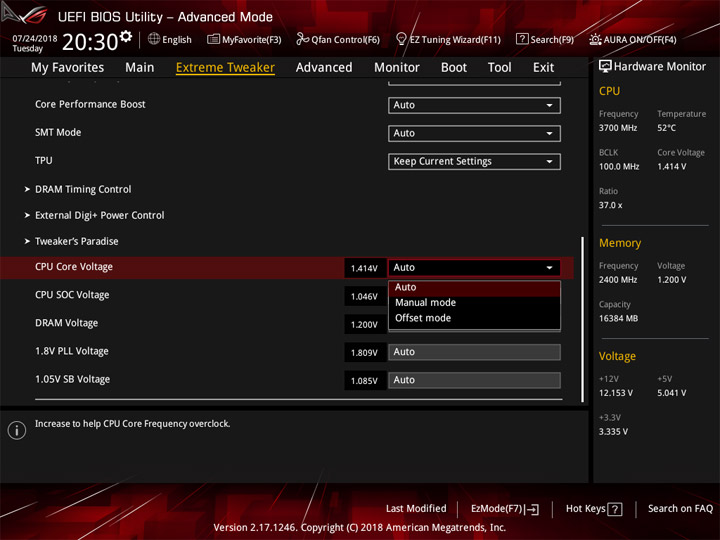The height and width of the screenshot is (540, 720).
Task: Toggle AURA ON/OFF(F4) label
Action: pyautogui.click(x=640, y=39)
